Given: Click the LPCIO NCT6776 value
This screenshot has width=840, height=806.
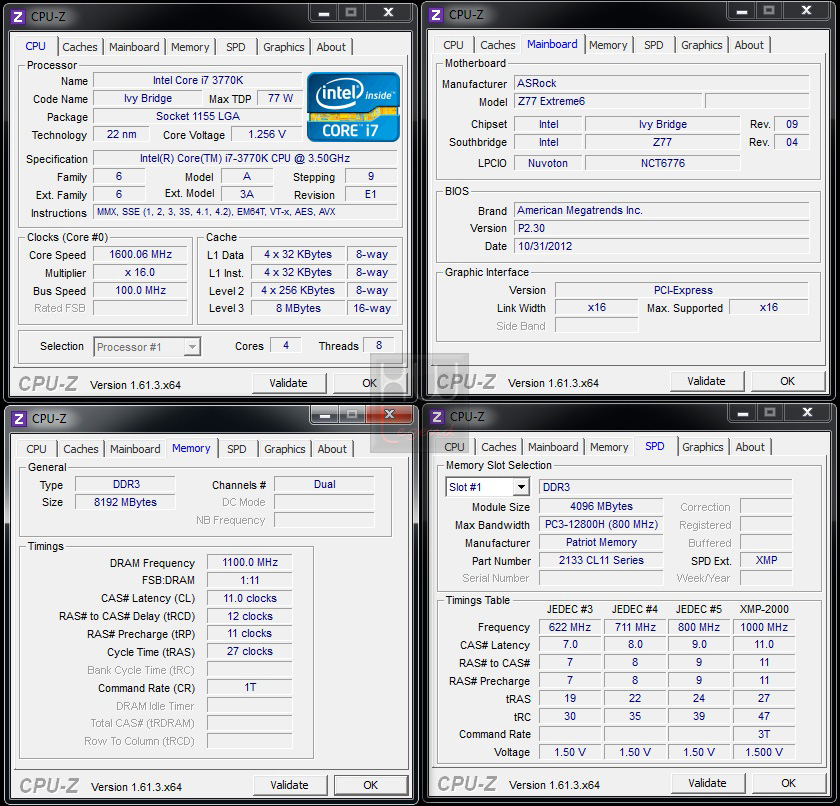Looking at the screenshot, I should pyautogui.click(x=663, y=163).
